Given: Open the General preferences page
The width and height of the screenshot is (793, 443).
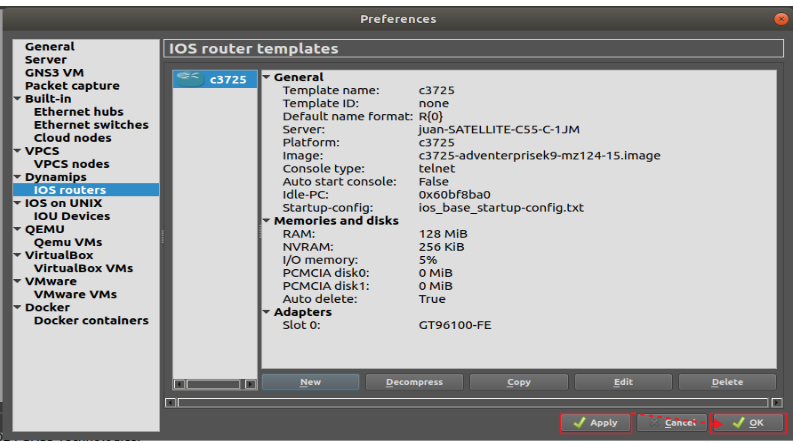Looking at the screenshot, I should click(x=50, y=47).
